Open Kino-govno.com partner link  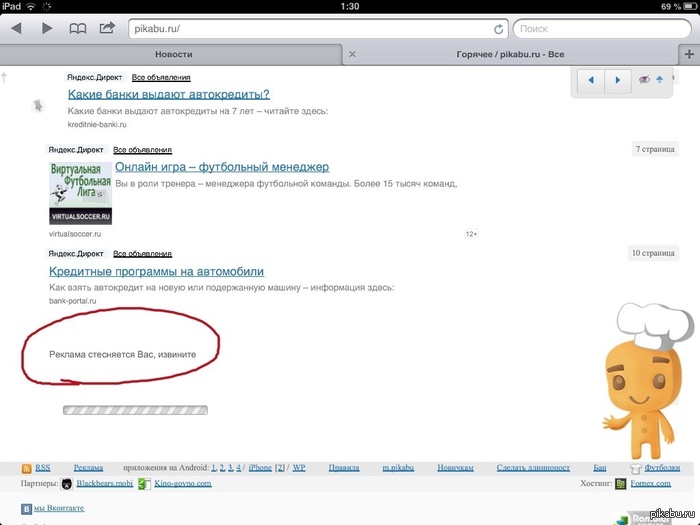pyautogui.click(x=183, y=483)
